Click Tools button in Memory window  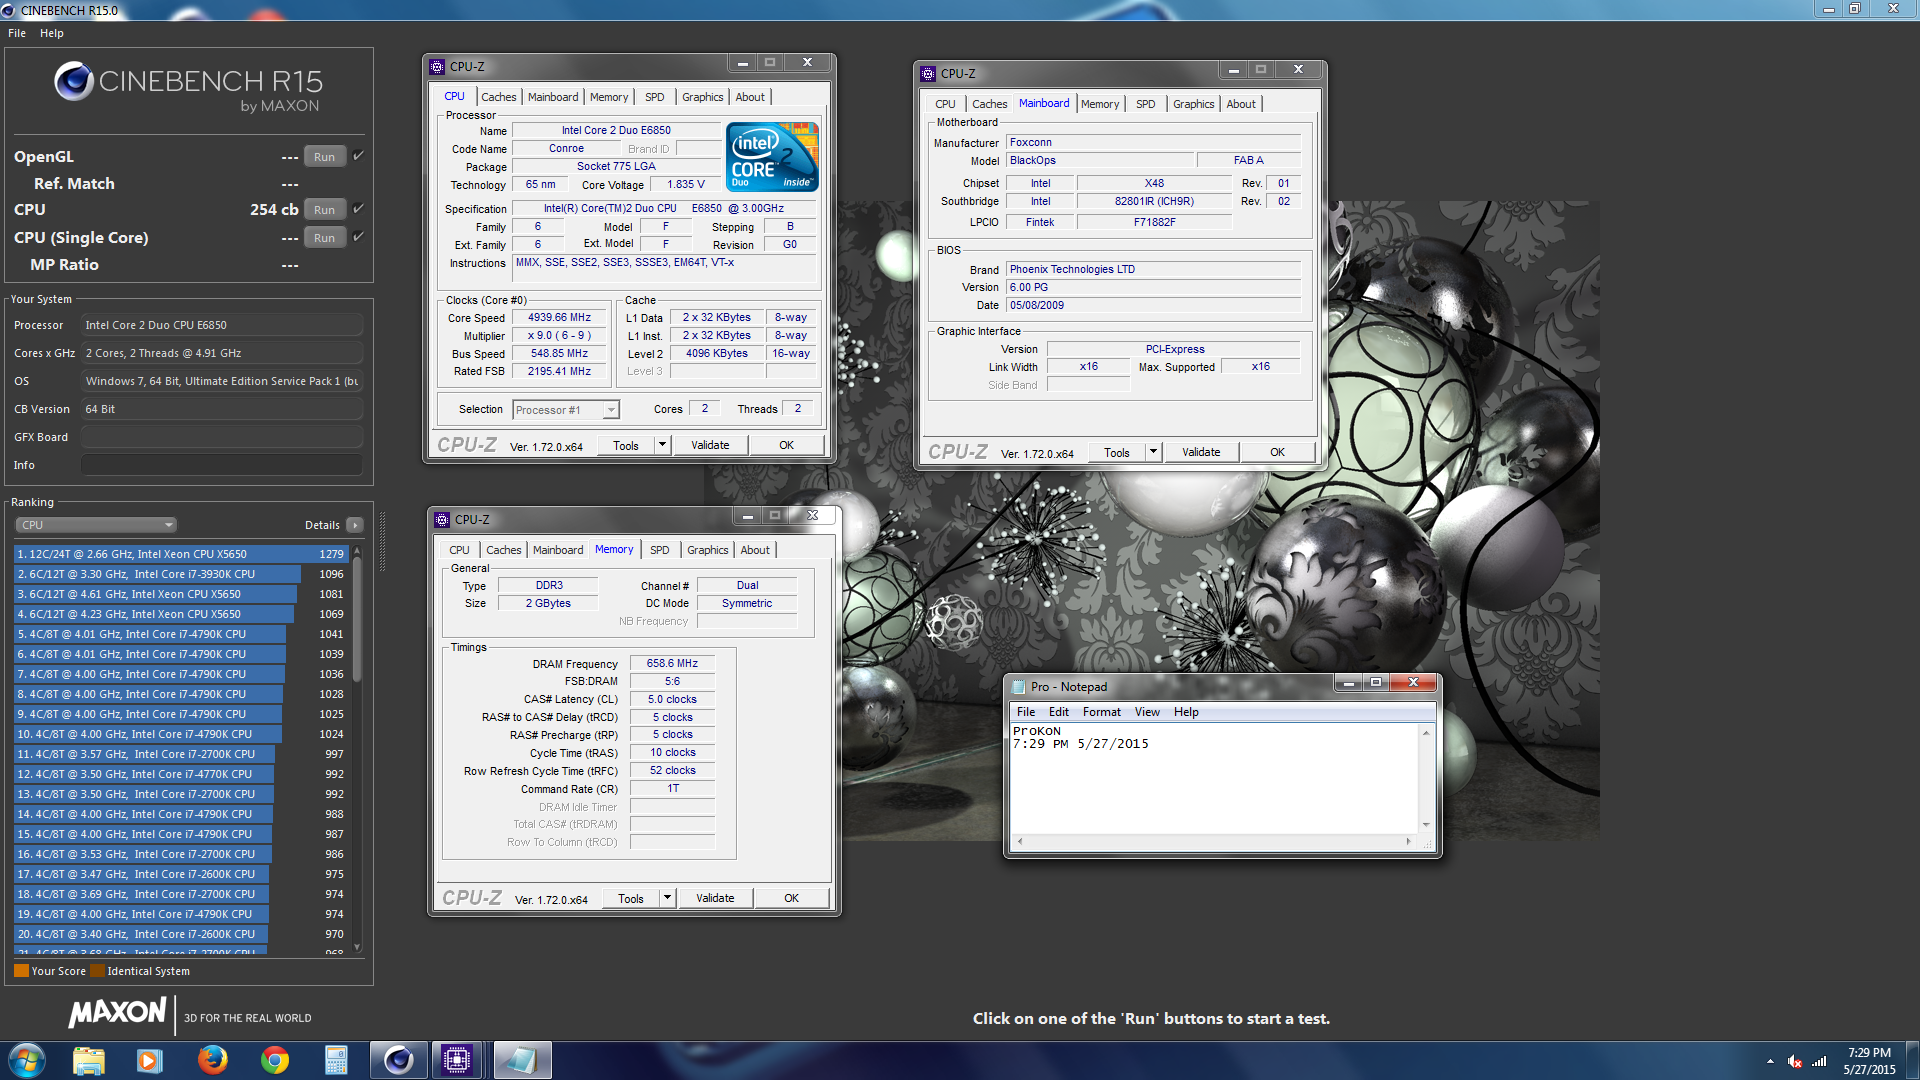(630, 898)
